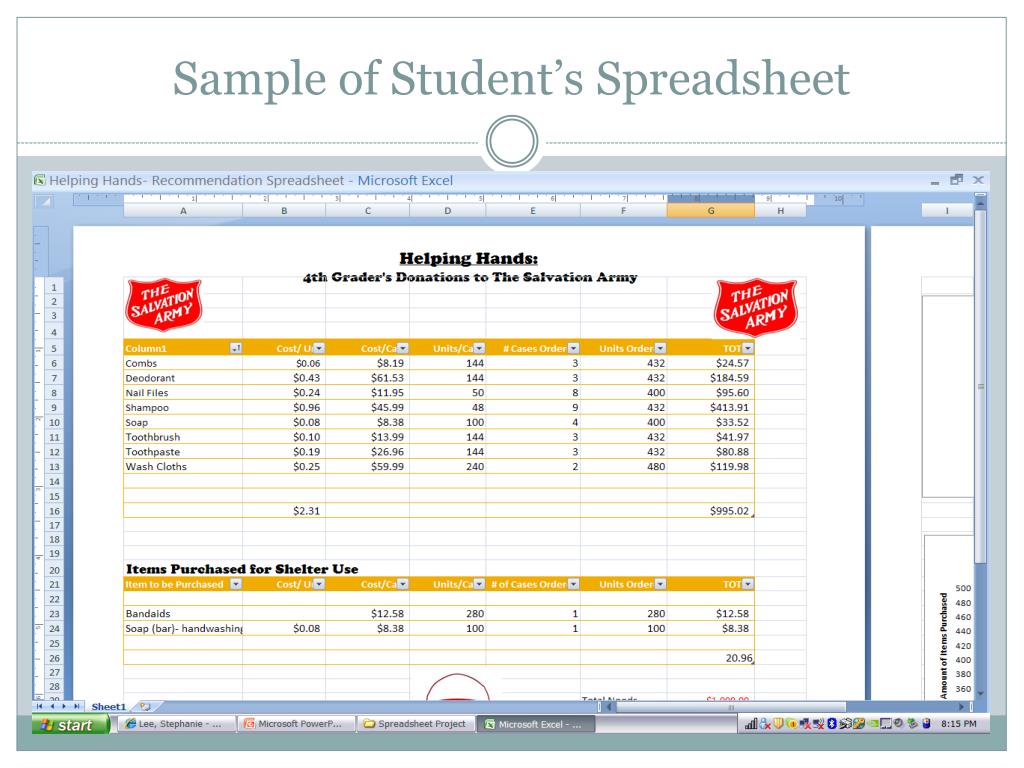1024x768 pixels.
Task: Click the horizontal scrollbar left arrow
Action: click(x=611, y=707)
